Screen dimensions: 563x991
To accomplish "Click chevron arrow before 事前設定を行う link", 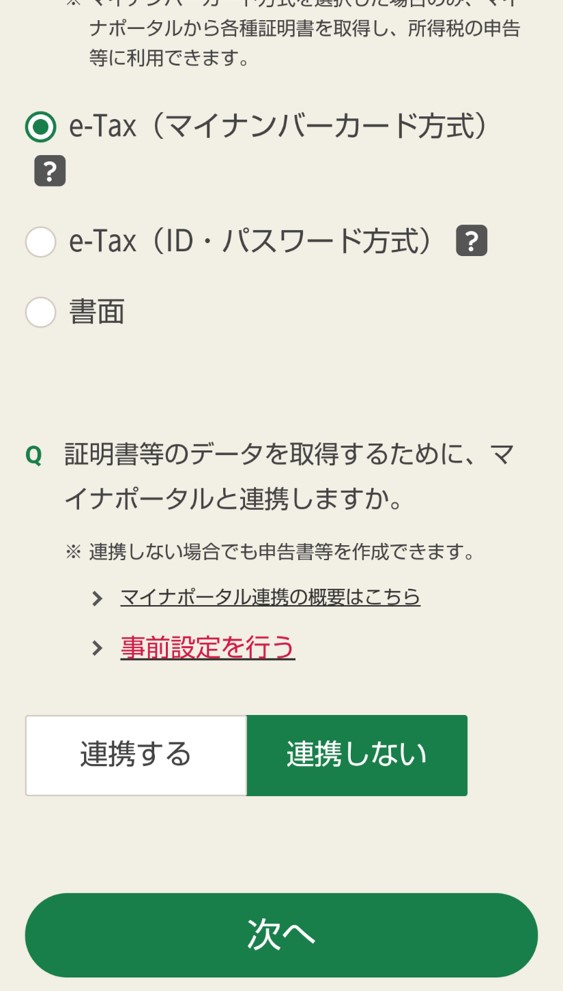I will (97, 648).
